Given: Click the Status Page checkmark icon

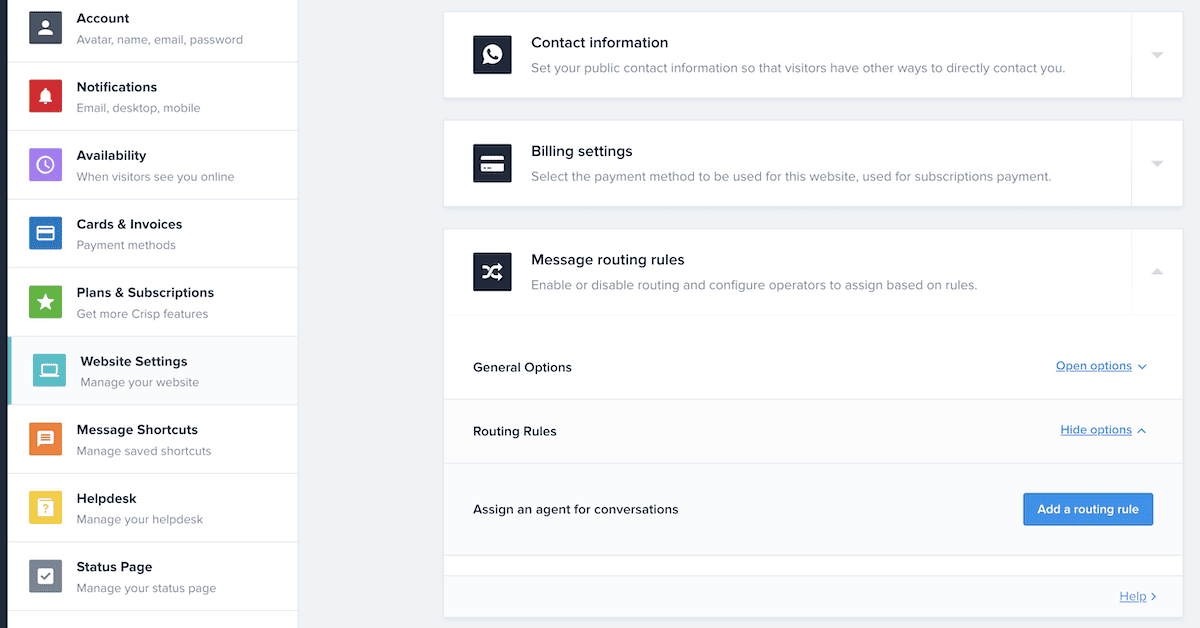Looking at the screenshot, I should pos(45,576).
